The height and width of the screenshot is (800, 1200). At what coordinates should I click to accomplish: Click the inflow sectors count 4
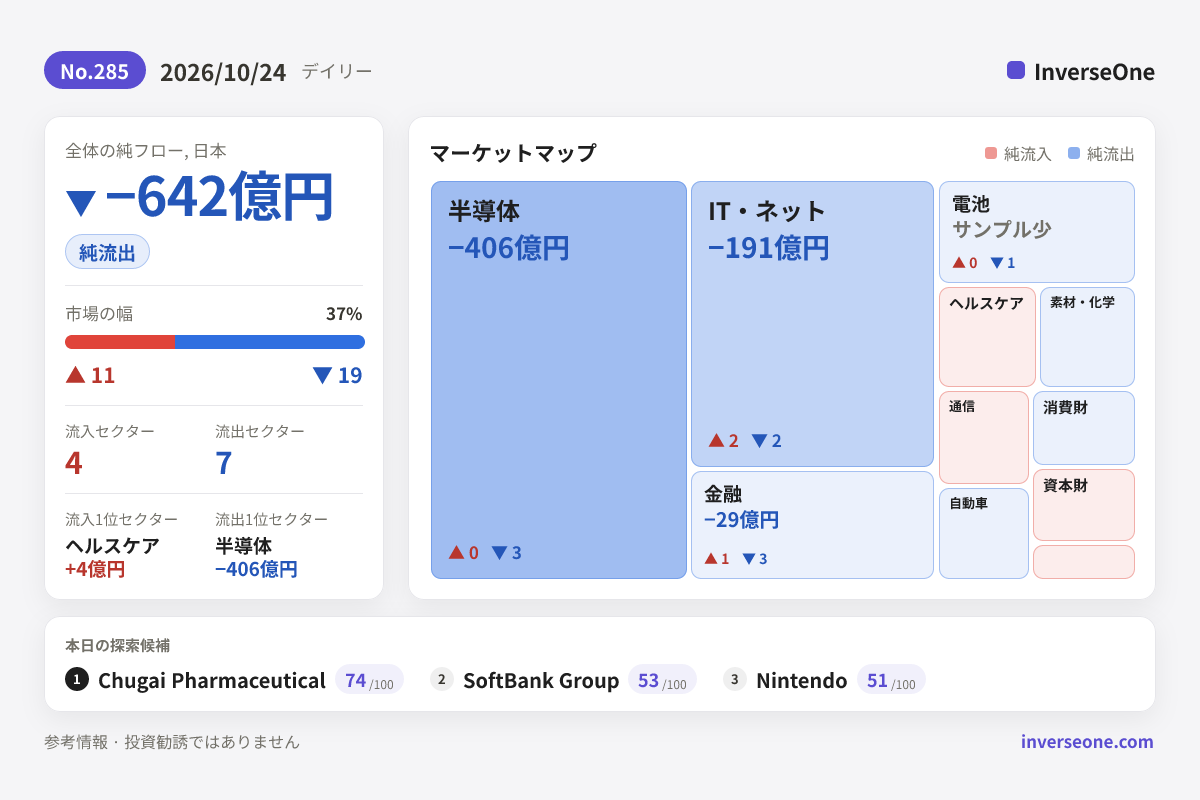74,463
